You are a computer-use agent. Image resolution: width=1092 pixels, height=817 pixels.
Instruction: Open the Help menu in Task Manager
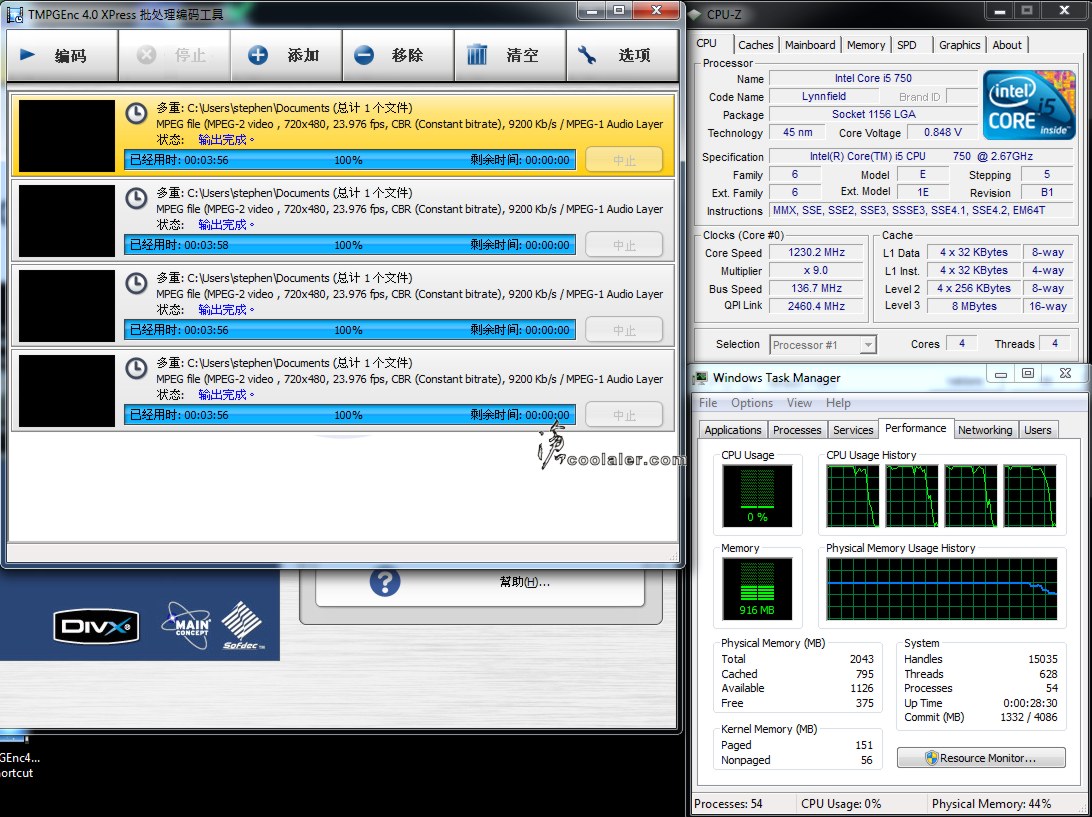[838, 403]
